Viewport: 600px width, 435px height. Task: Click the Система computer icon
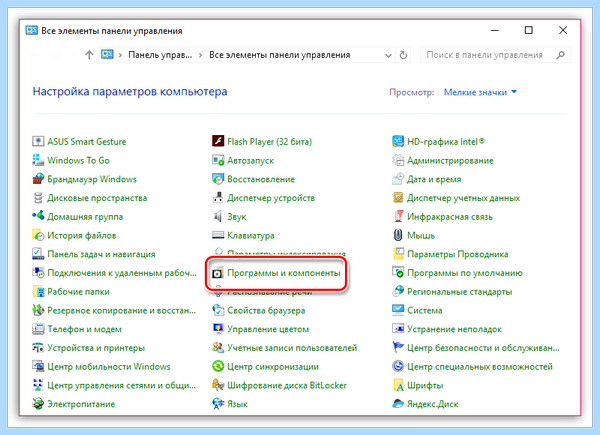pyautogui.click(x=398, y=310)
